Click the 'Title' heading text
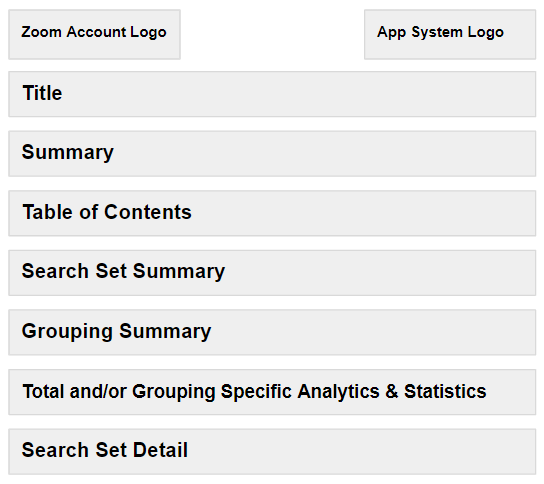This screenshot has width=544, height=484. (x=42, y=93)
